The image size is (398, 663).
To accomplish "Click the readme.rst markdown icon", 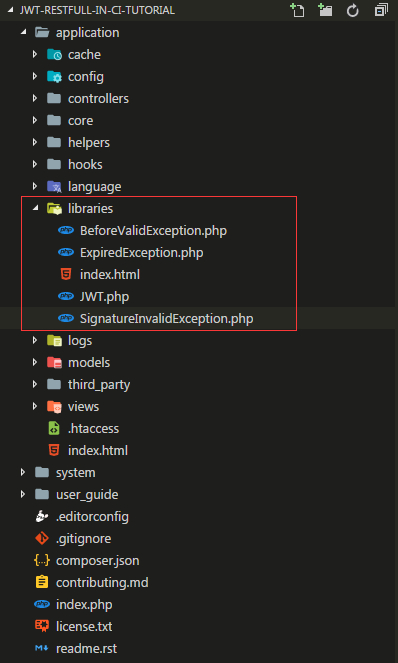I will (42, 648).
